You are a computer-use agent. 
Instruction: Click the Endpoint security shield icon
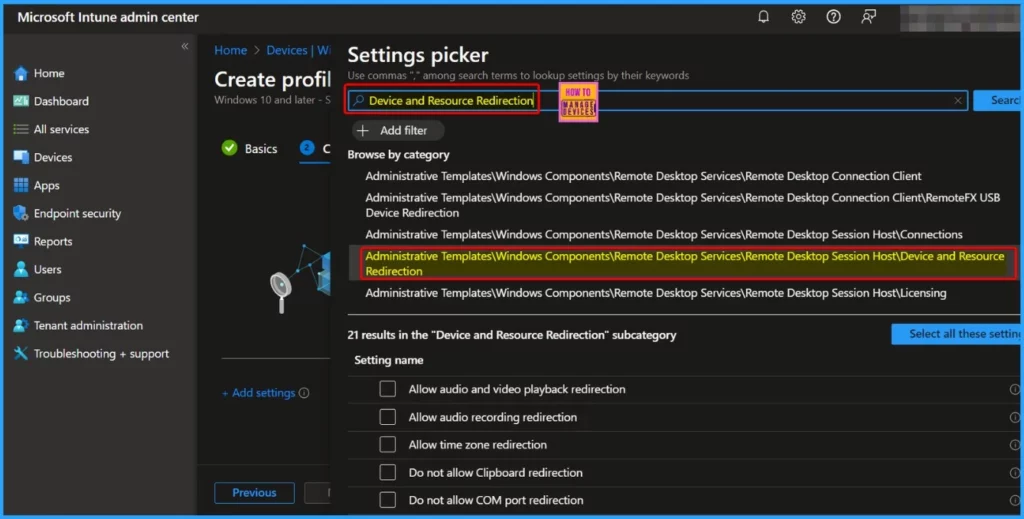tap(21, 213)
